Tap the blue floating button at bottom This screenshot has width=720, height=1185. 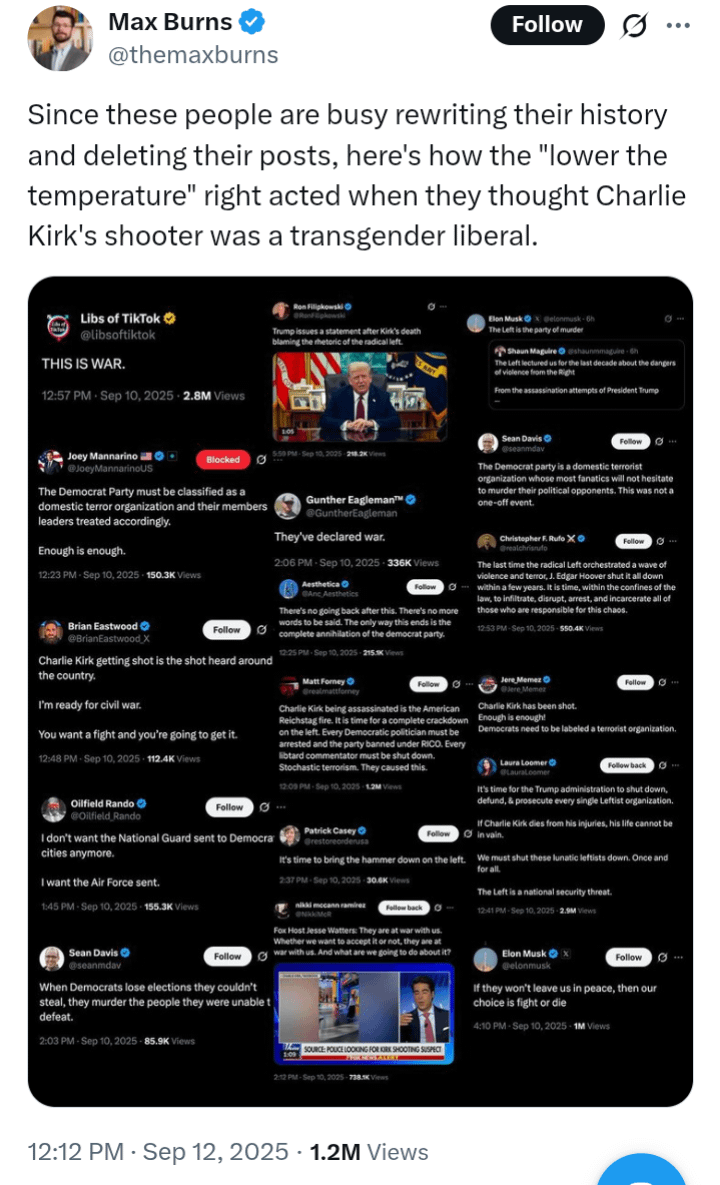(x=641, y=1169)
